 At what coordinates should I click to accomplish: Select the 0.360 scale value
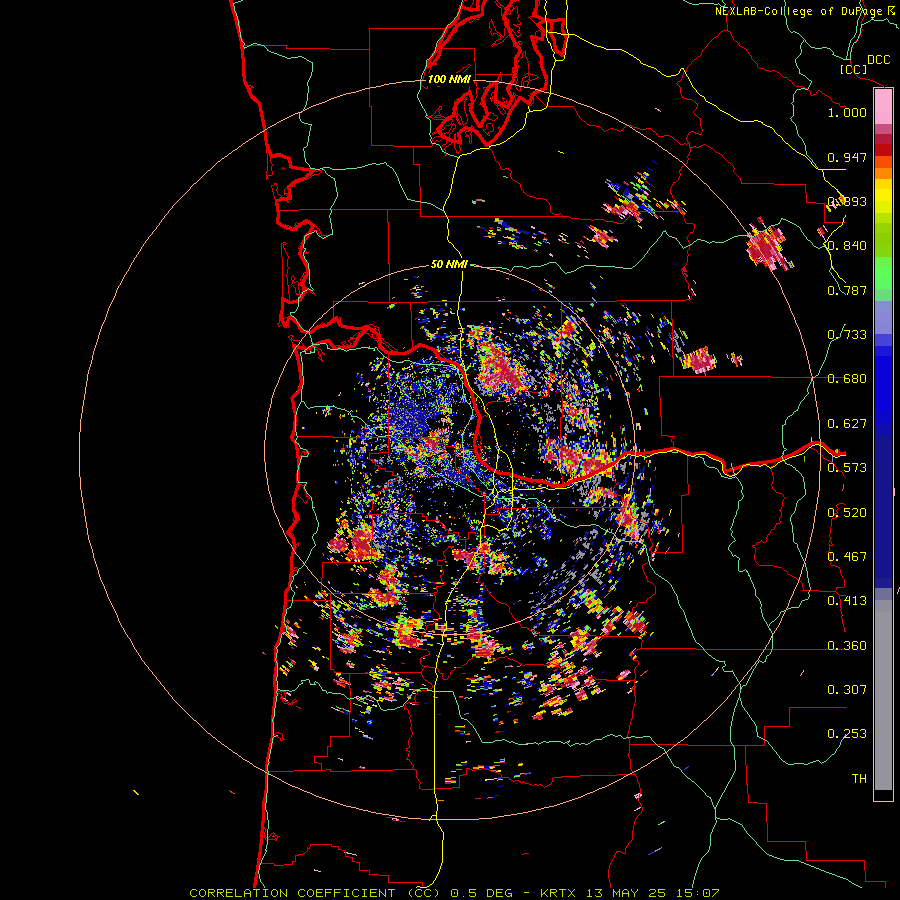point(847,646)
